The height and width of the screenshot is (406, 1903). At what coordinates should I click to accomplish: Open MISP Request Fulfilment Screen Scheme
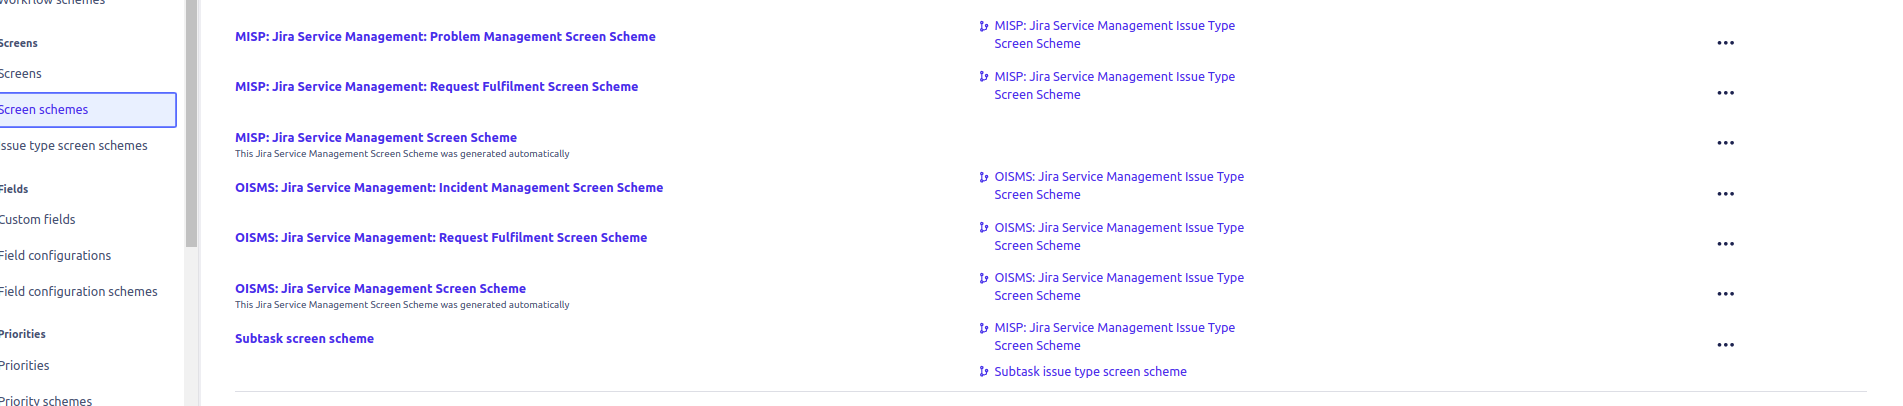[436, 87]
